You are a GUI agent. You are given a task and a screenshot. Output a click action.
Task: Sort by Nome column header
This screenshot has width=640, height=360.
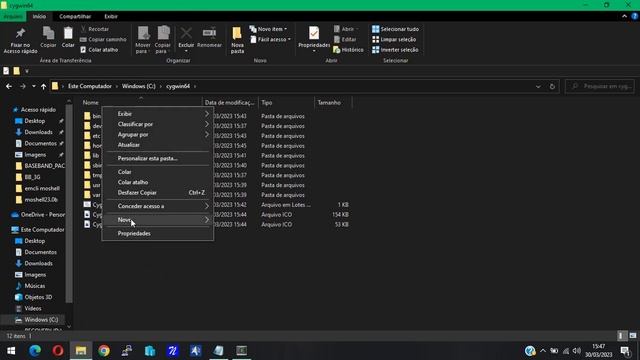click(x=141, y=102)
